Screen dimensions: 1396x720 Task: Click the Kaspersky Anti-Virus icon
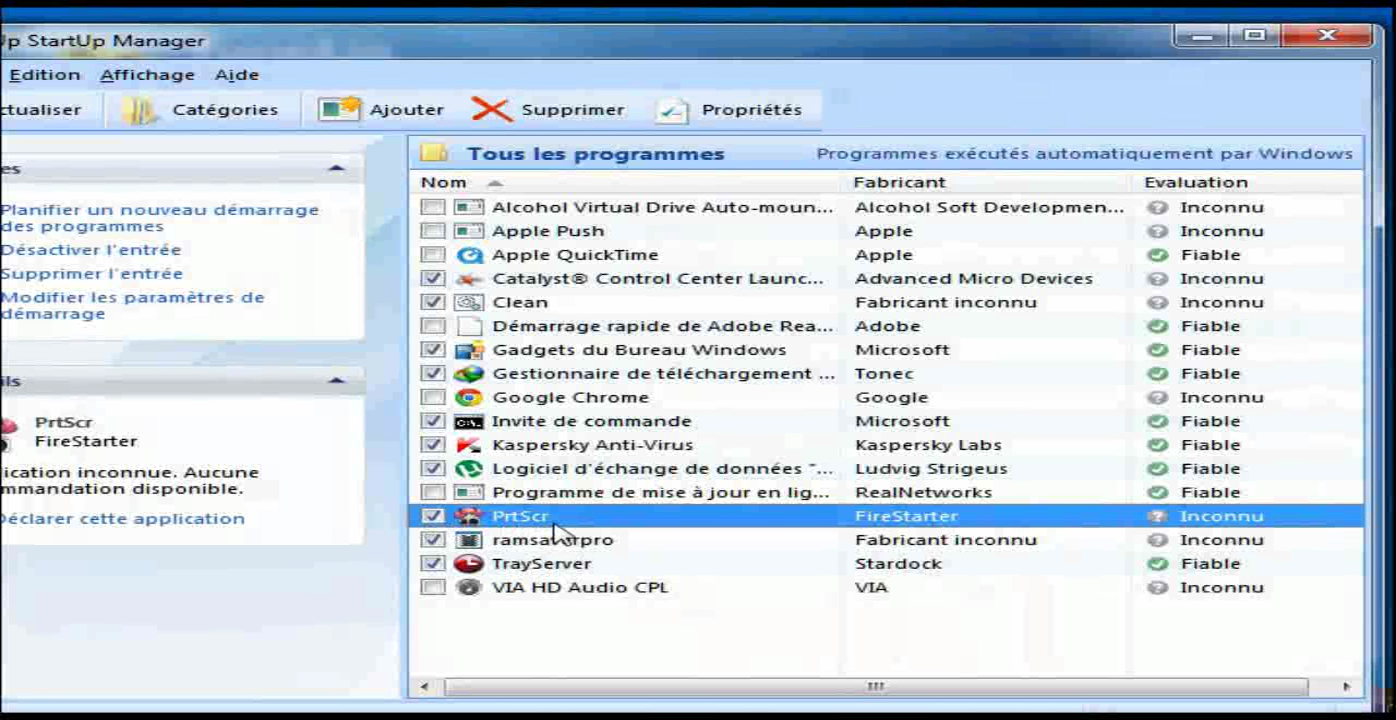click(x=469, y=445)
